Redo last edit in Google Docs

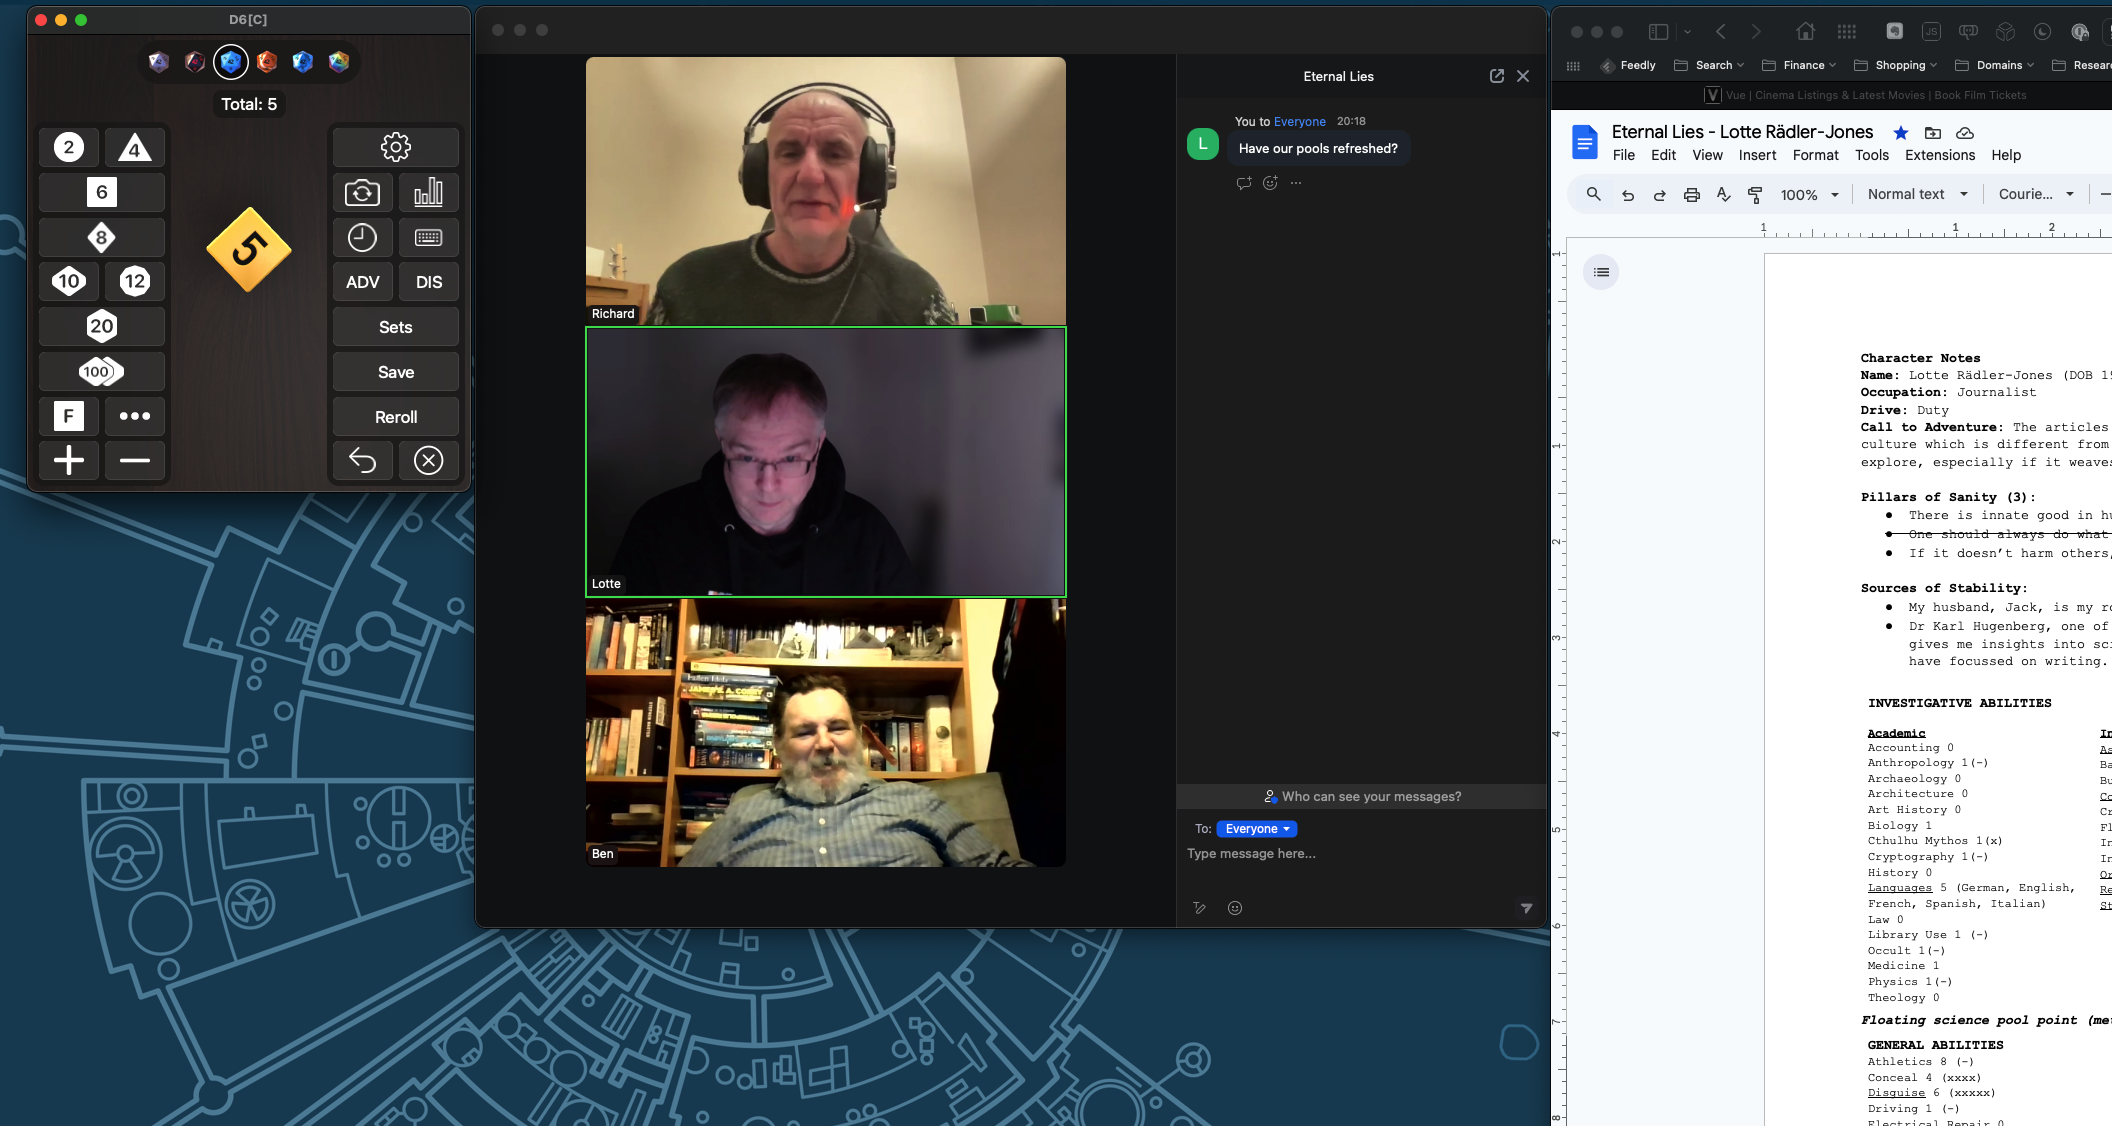1660,195
